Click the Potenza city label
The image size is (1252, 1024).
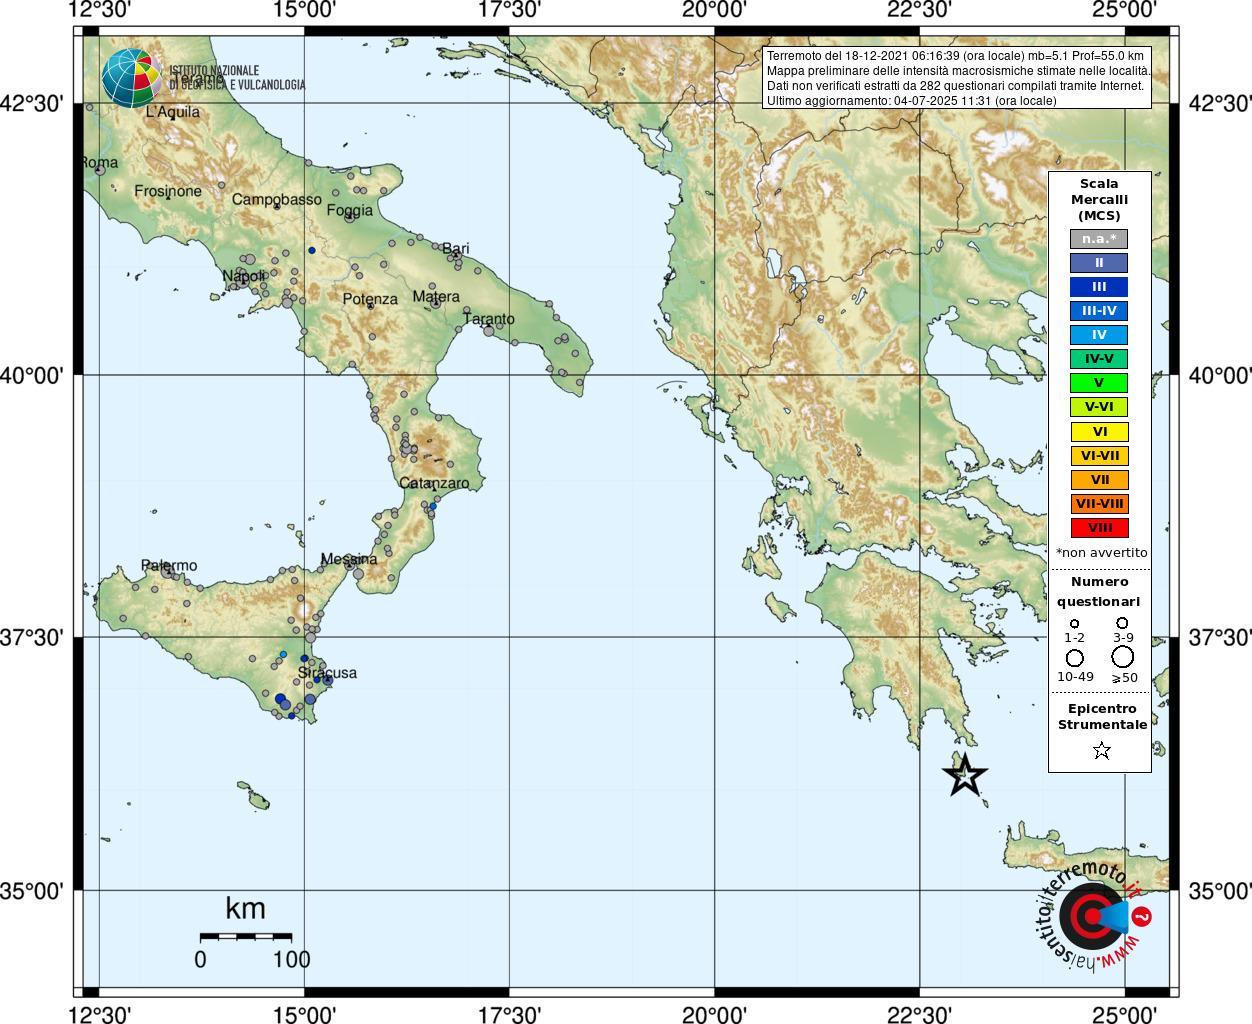point(370,299)
